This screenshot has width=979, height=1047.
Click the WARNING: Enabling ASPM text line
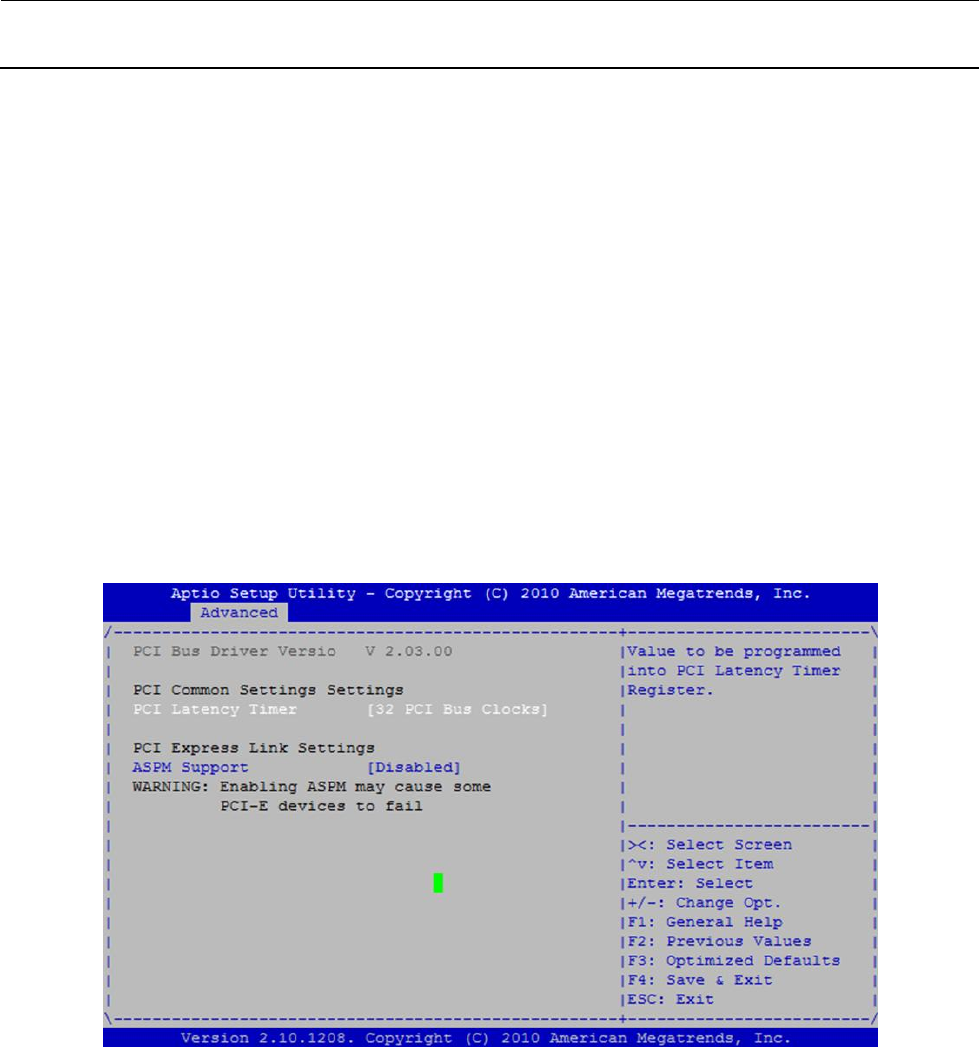(312, 787)
